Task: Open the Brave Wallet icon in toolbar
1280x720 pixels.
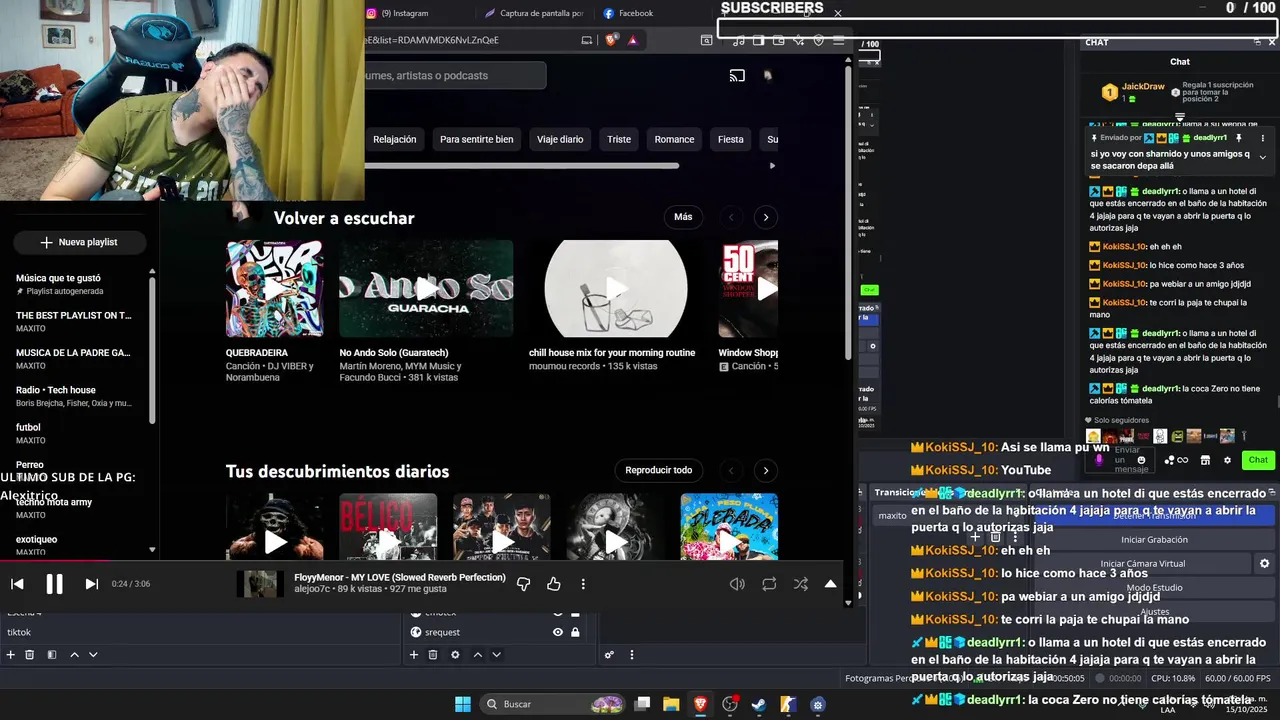Action: (x=778, y=40)
